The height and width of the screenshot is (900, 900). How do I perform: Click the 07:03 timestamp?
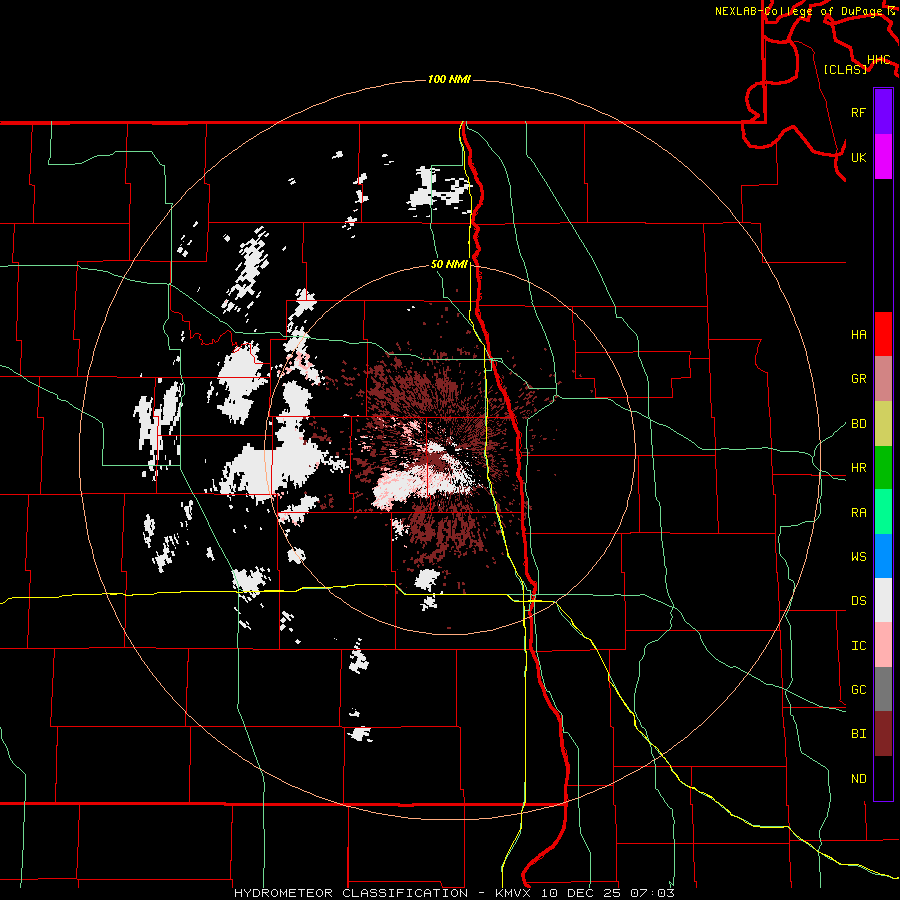coord(653,893)
